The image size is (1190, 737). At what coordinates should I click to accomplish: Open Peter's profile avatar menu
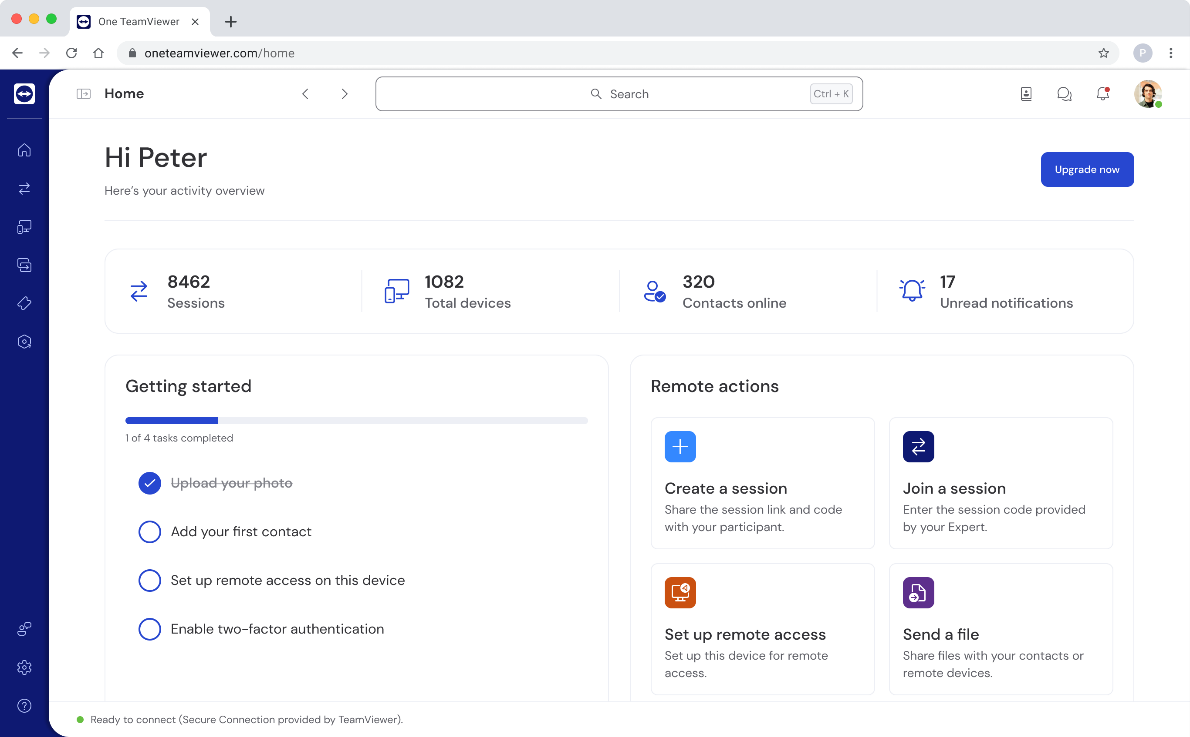coord(1147,94)
